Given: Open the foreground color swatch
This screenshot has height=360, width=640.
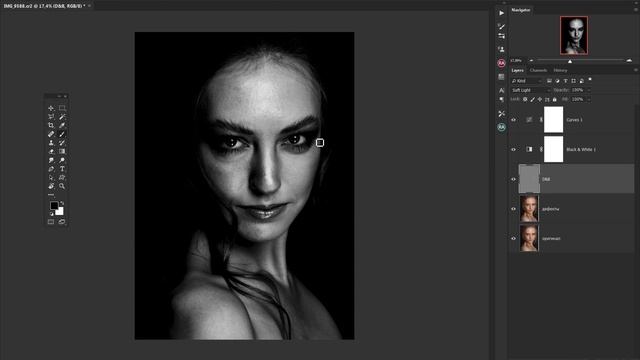Looking at the screenshot, I should point(53,205).
